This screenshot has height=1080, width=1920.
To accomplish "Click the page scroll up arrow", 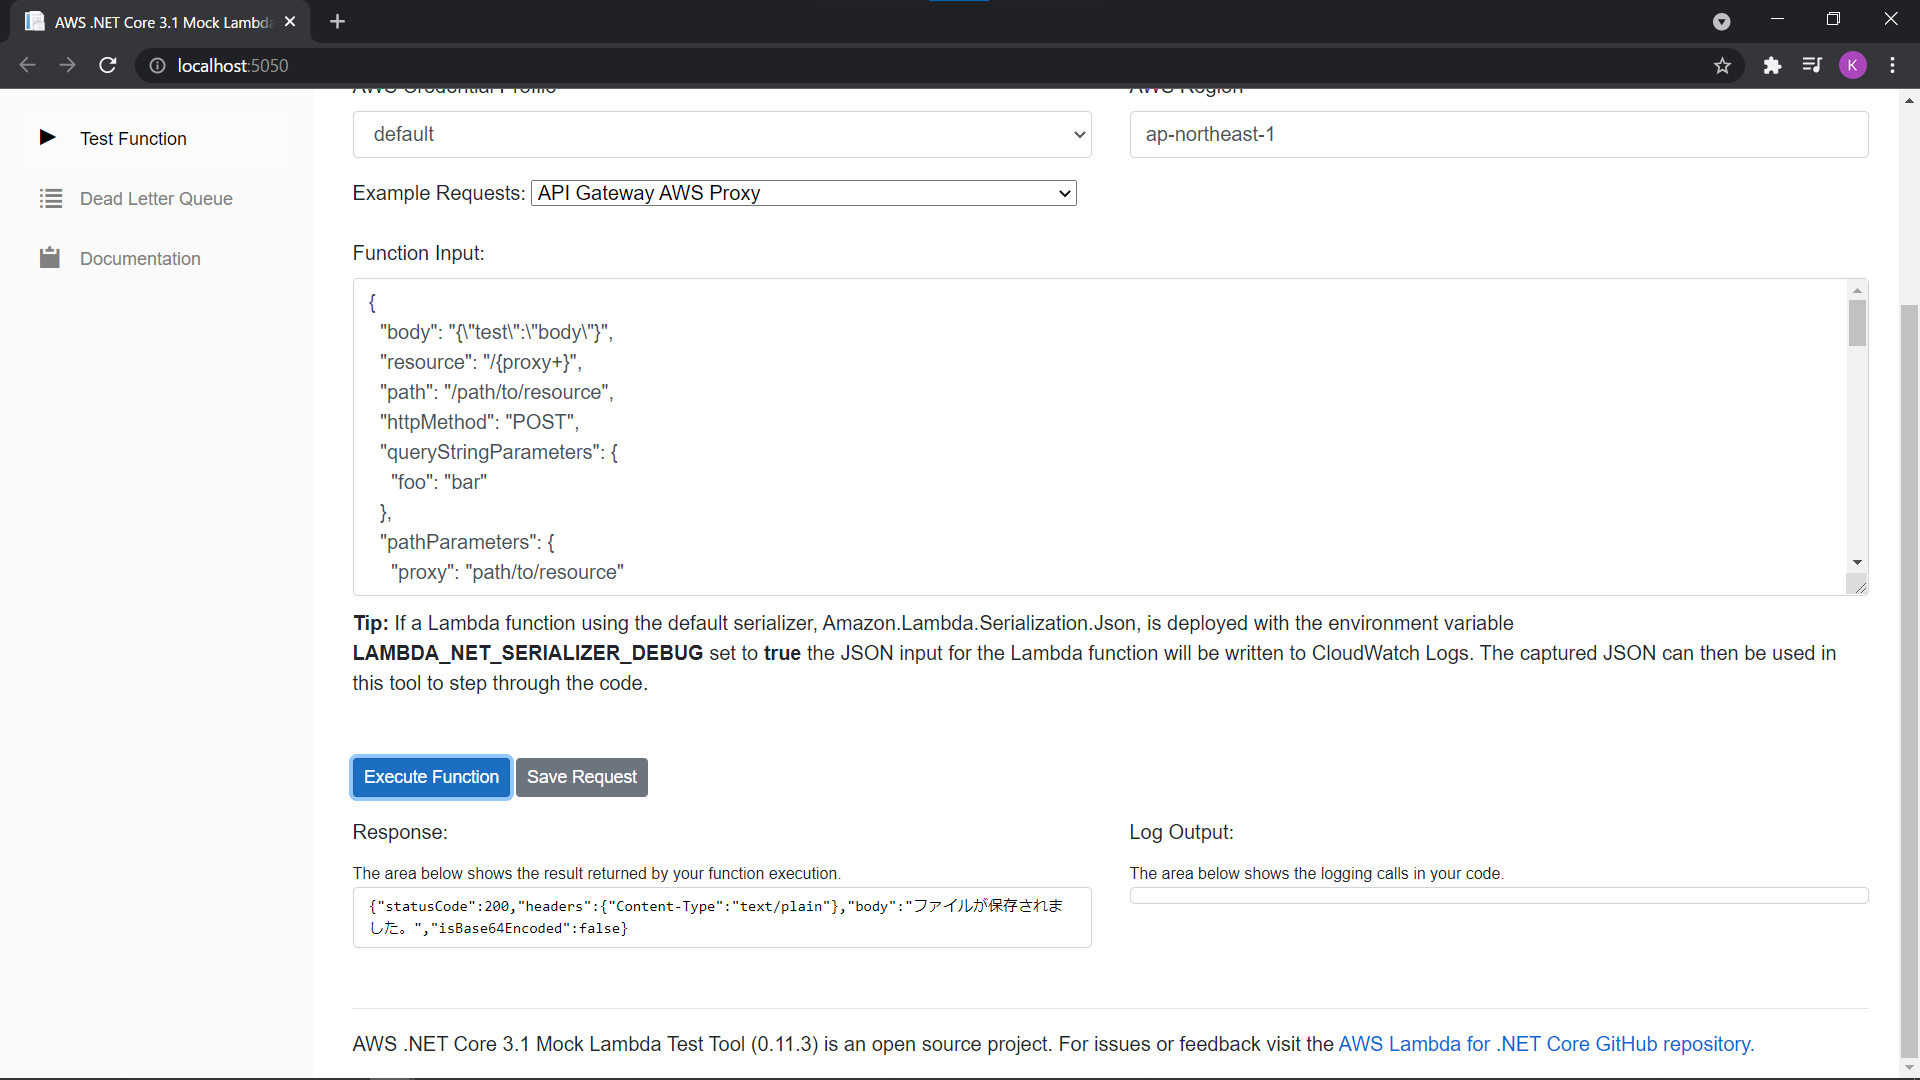I will click(1909, 100).
